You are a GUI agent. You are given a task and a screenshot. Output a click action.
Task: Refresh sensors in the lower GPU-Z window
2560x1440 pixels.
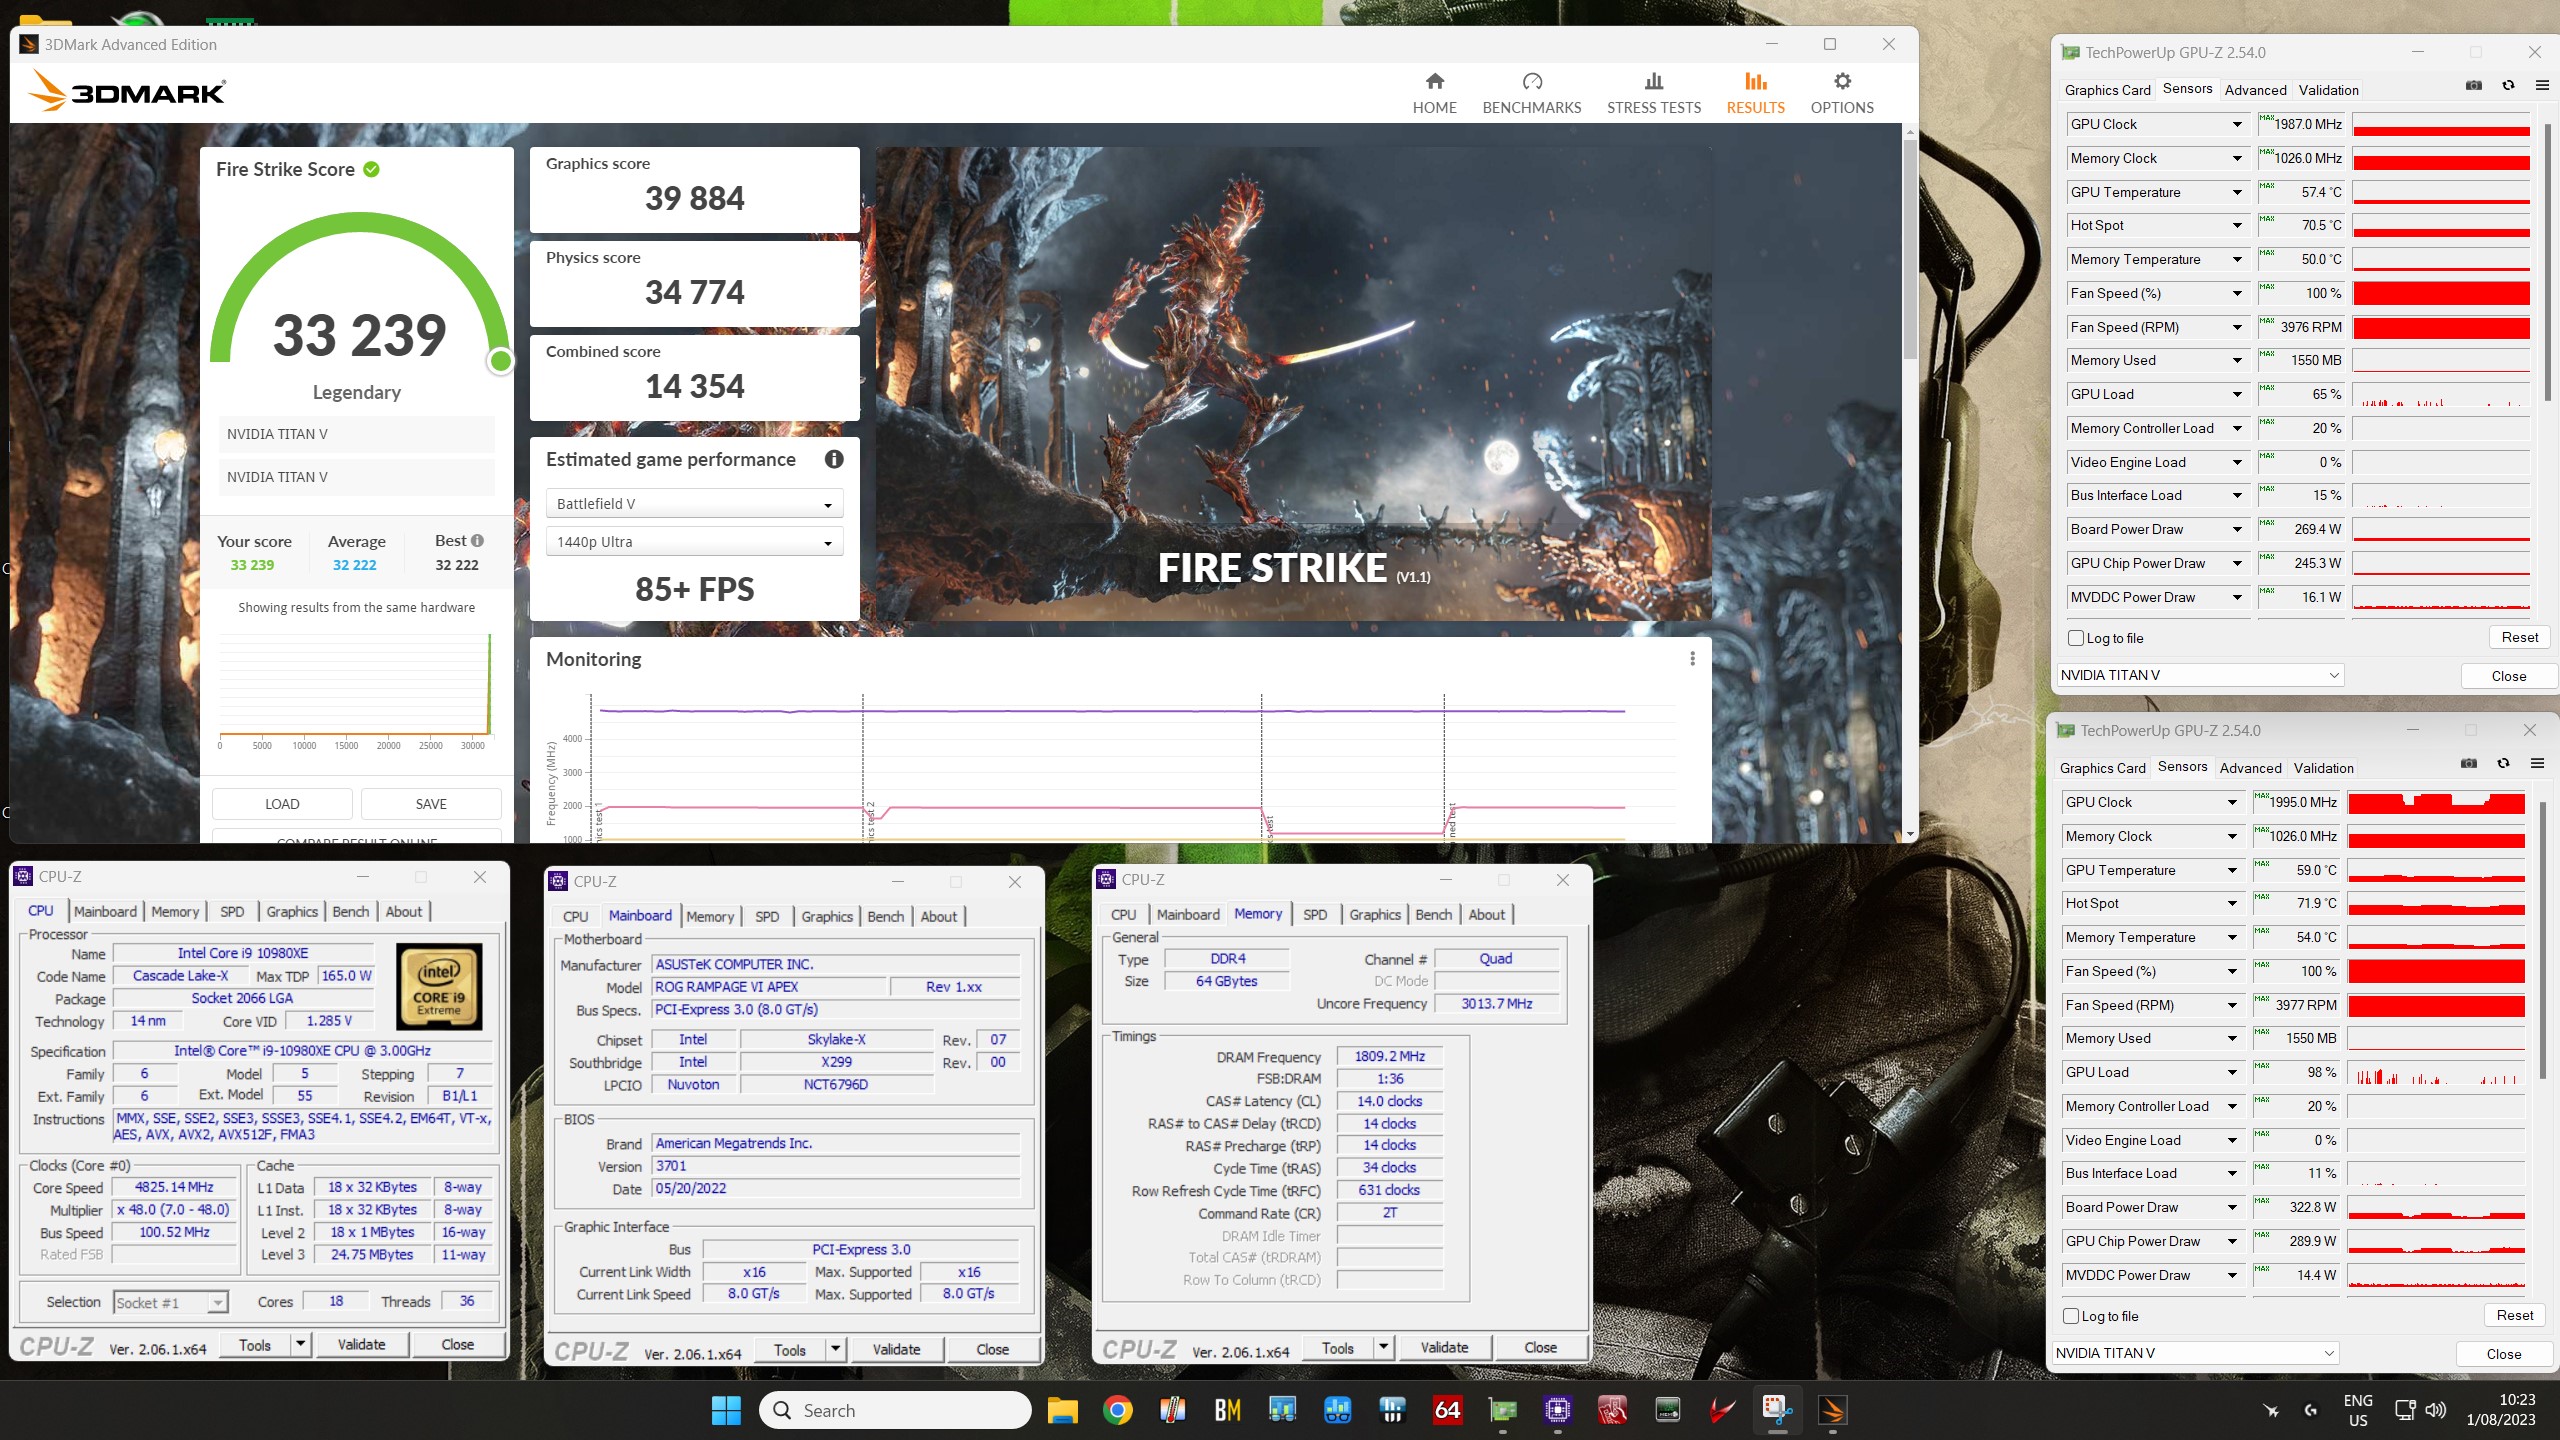click(2503, 764)
